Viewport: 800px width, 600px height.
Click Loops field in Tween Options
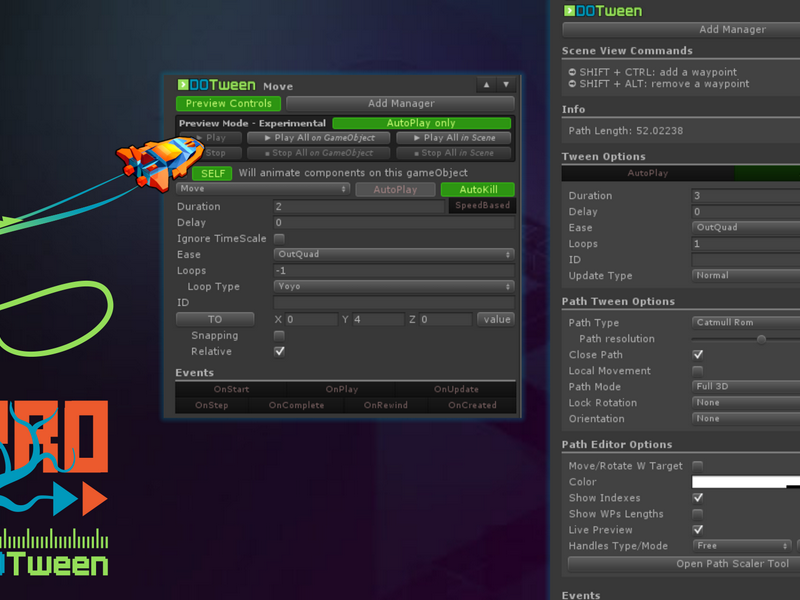click(x=745, y=243)
